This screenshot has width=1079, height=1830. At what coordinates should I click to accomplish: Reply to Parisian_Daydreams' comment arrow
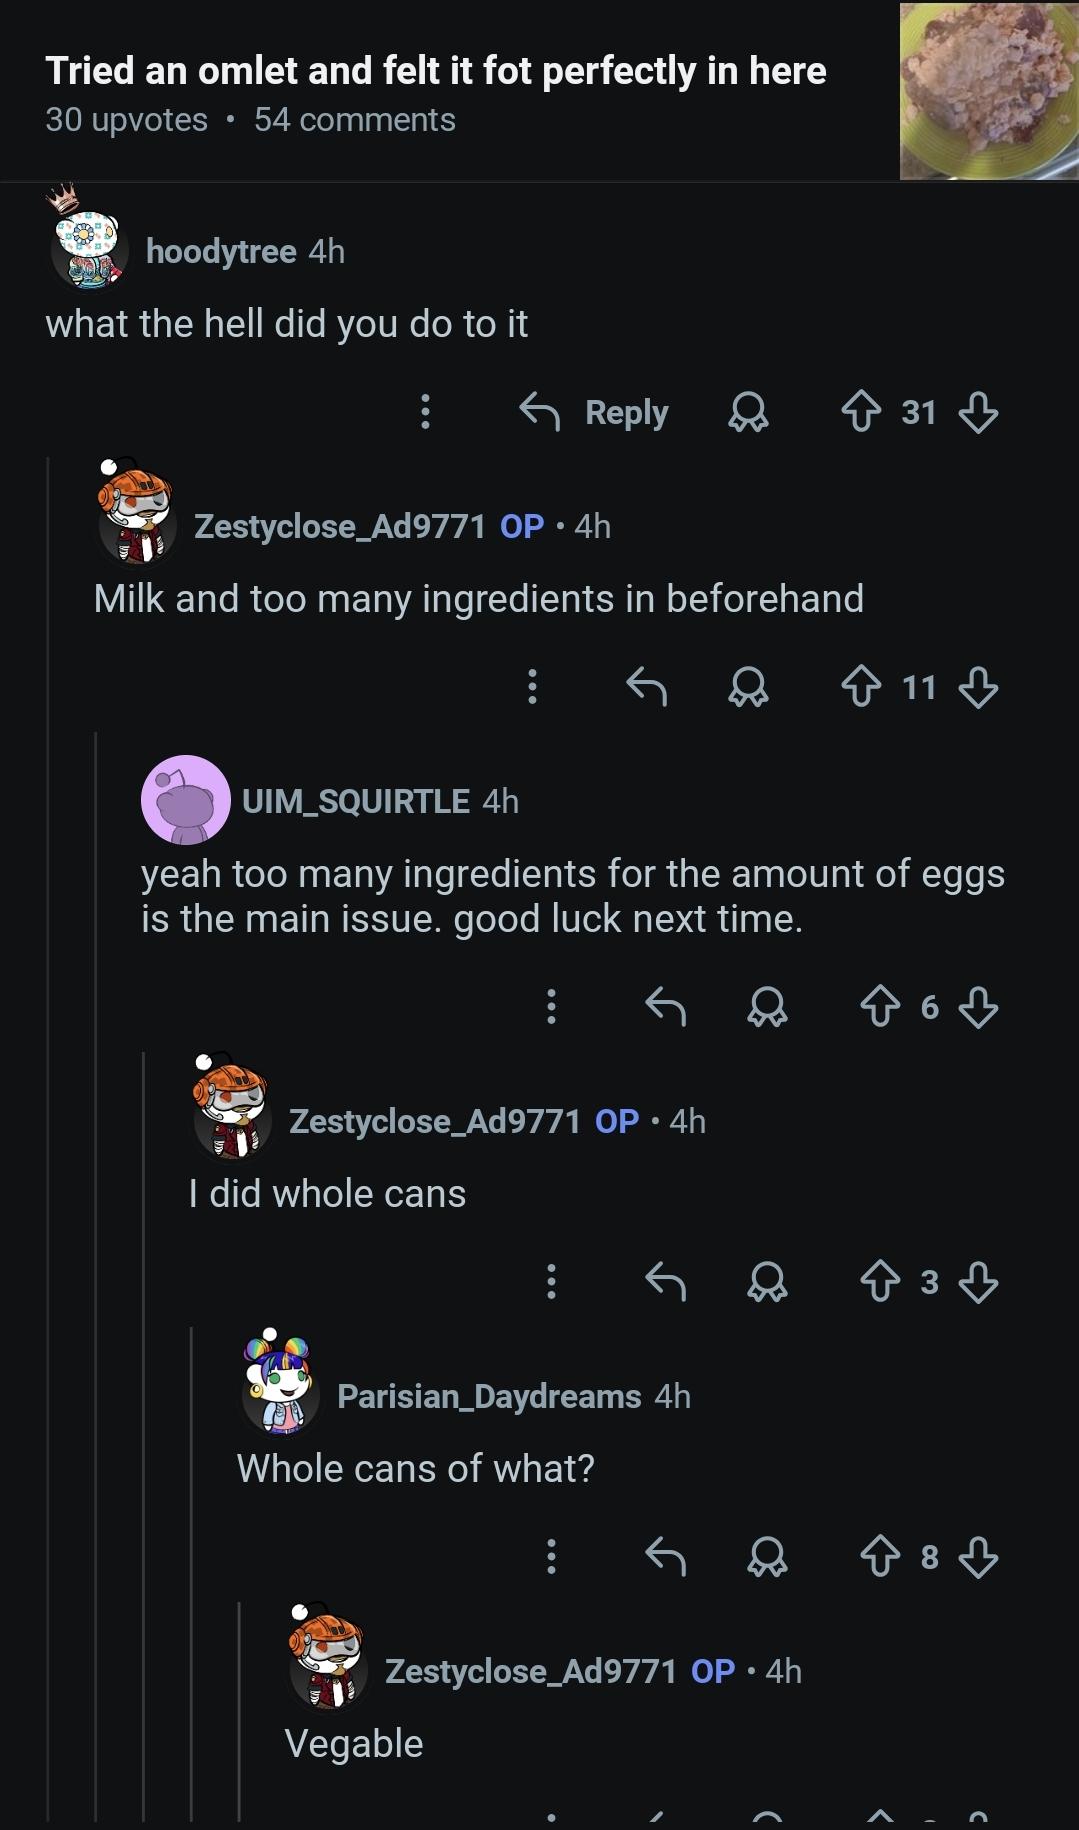(666, 1557)
